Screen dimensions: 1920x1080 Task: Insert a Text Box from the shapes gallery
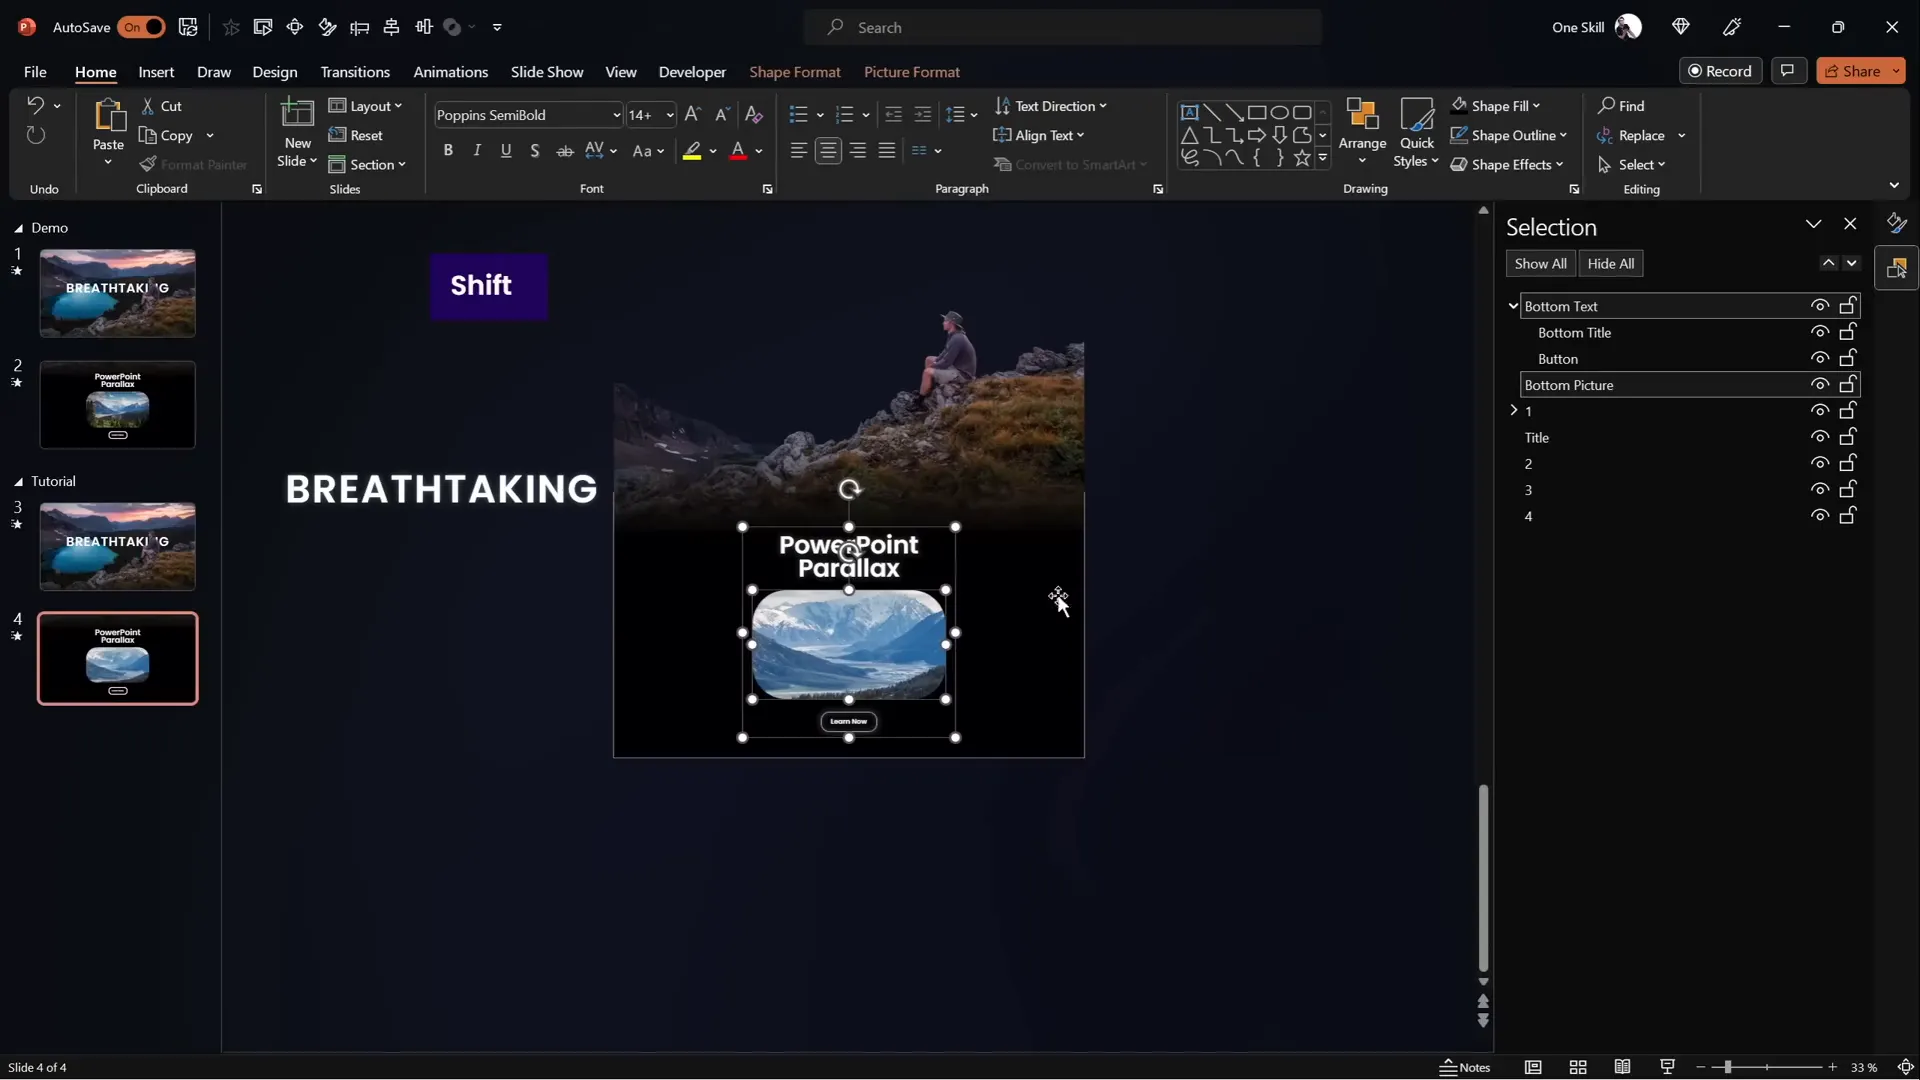point(1190,112)
